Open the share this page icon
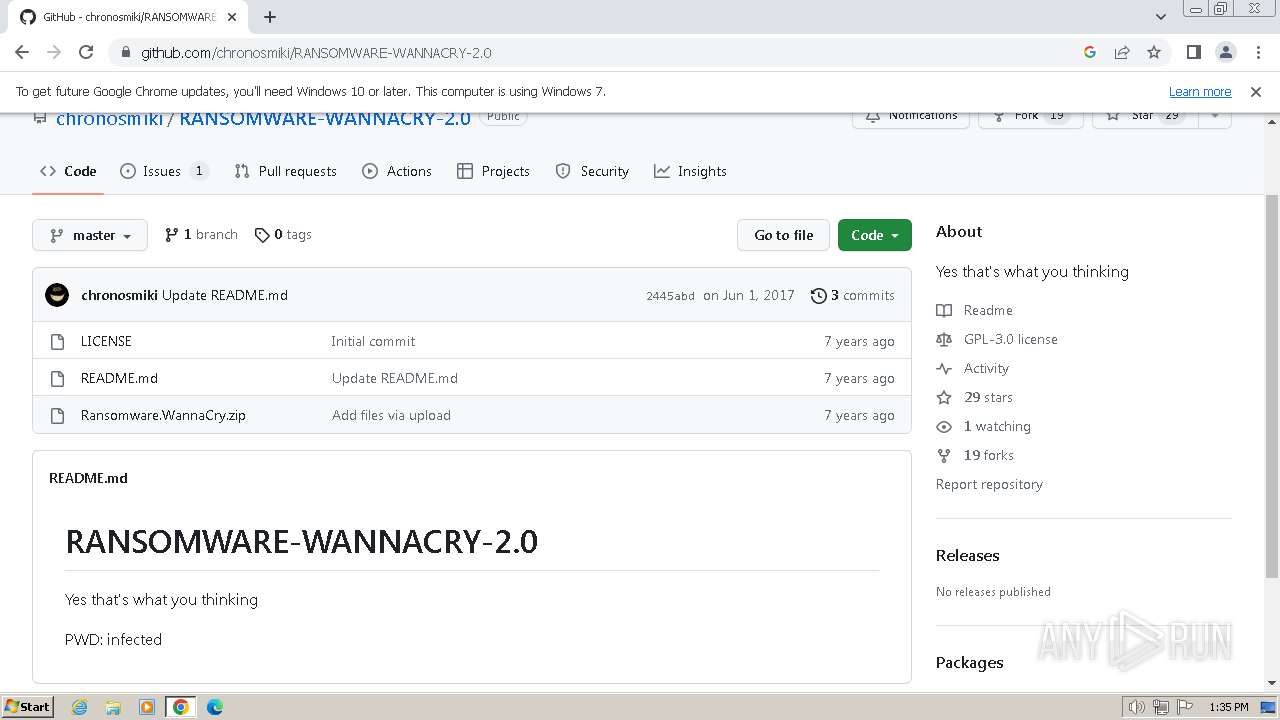The image size is (1280, 720). tap(1122, 52)
